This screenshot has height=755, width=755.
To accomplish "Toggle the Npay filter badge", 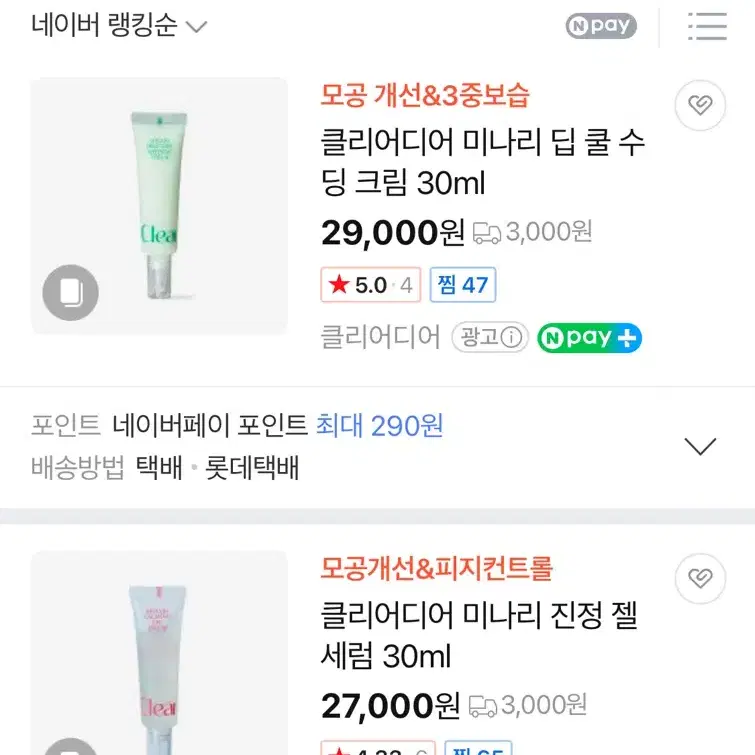I will pos(600,26).
